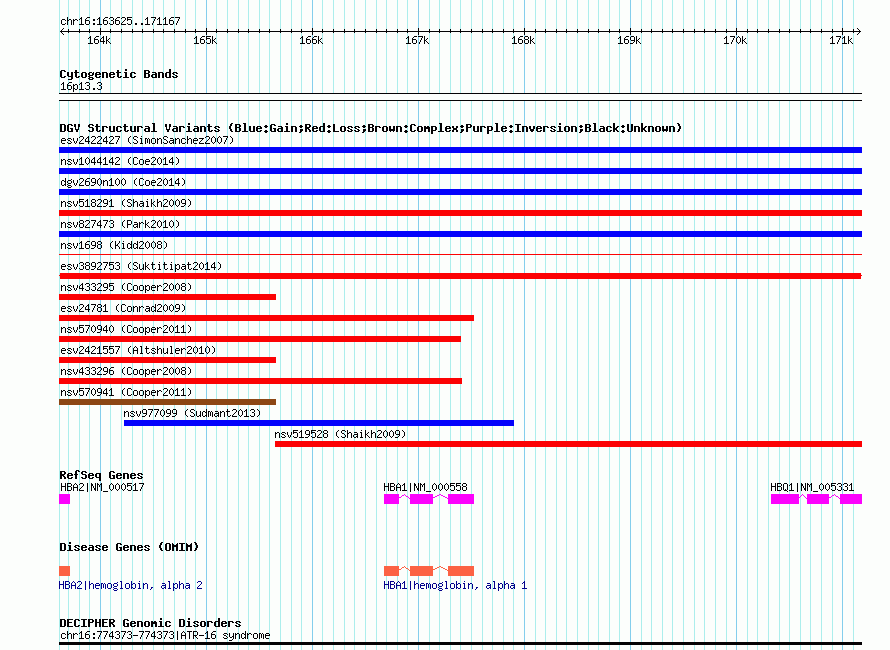
Task: Click the HBQ1|NM_005331 gene label
Action: pyautogui.click(x=812, y=487)
